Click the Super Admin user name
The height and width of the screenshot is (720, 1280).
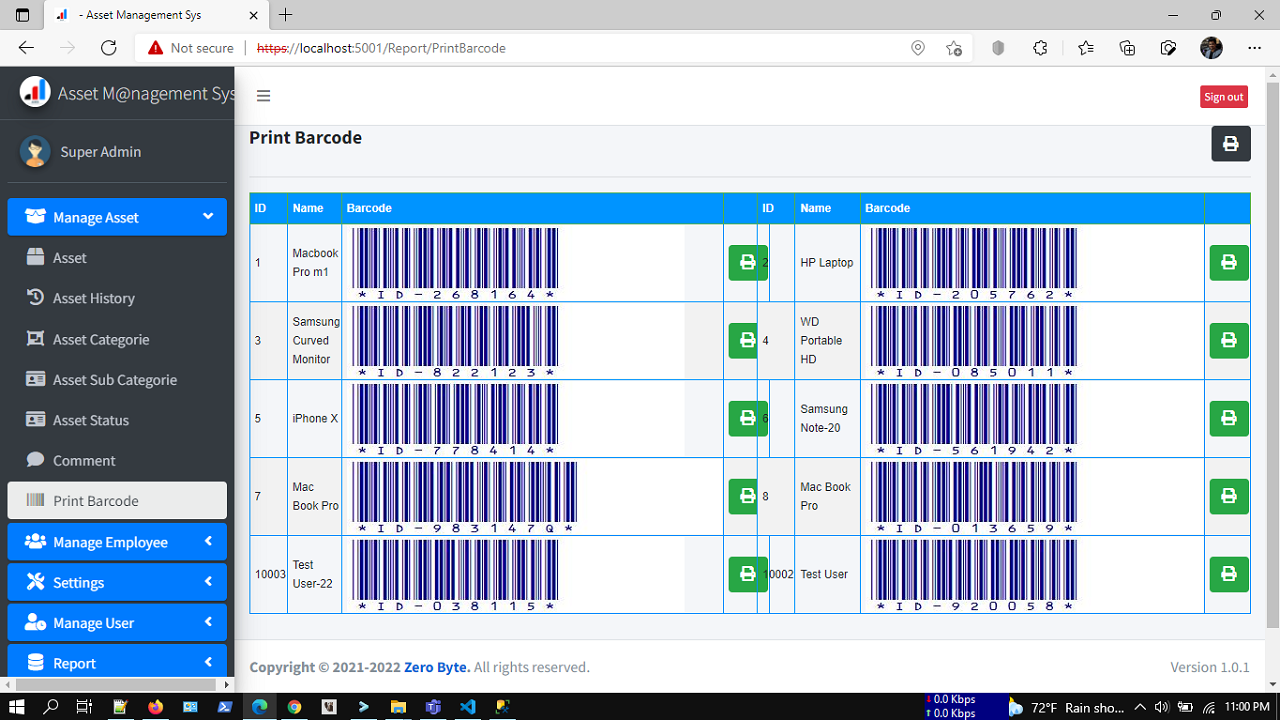(x=101, y=152)
